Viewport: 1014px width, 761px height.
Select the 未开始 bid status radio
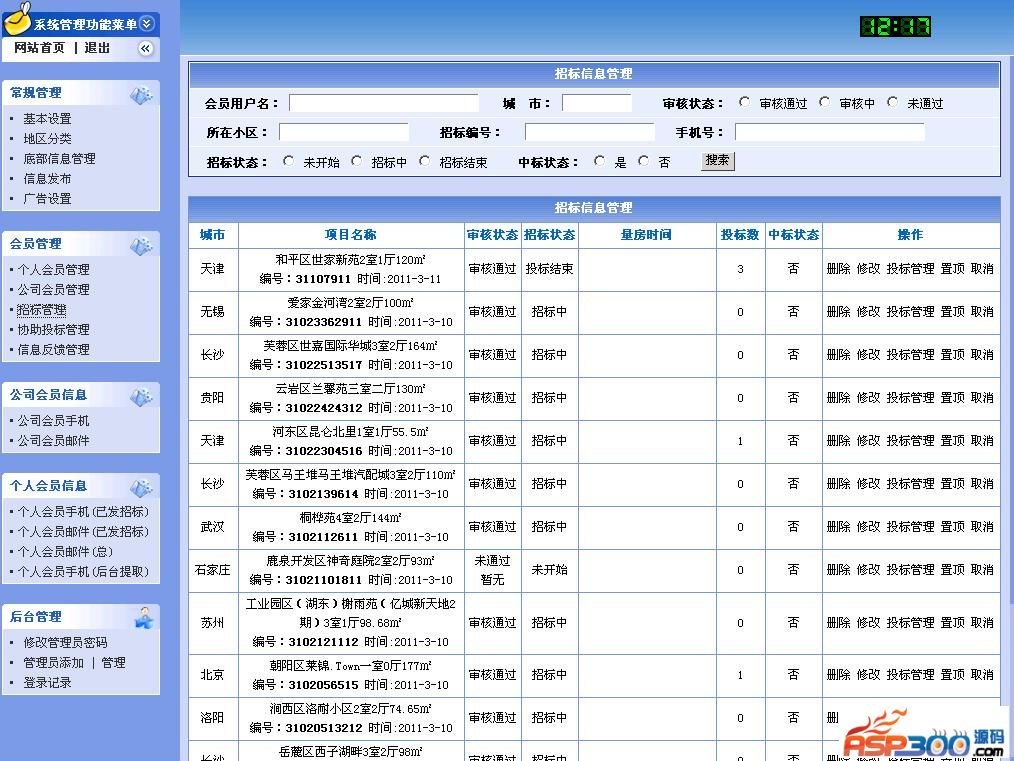[289, 161]
